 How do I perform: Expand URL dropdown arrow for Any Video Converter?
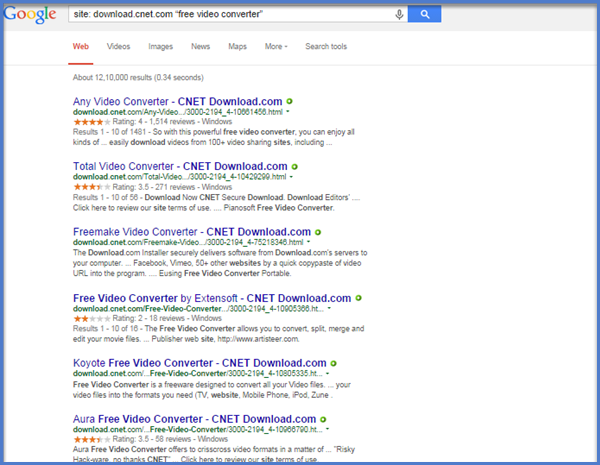[x=288, y=112]
